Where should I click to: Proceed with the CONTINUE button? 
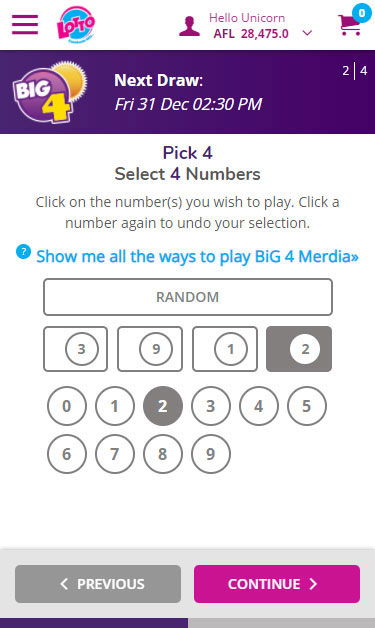[277, 584]
